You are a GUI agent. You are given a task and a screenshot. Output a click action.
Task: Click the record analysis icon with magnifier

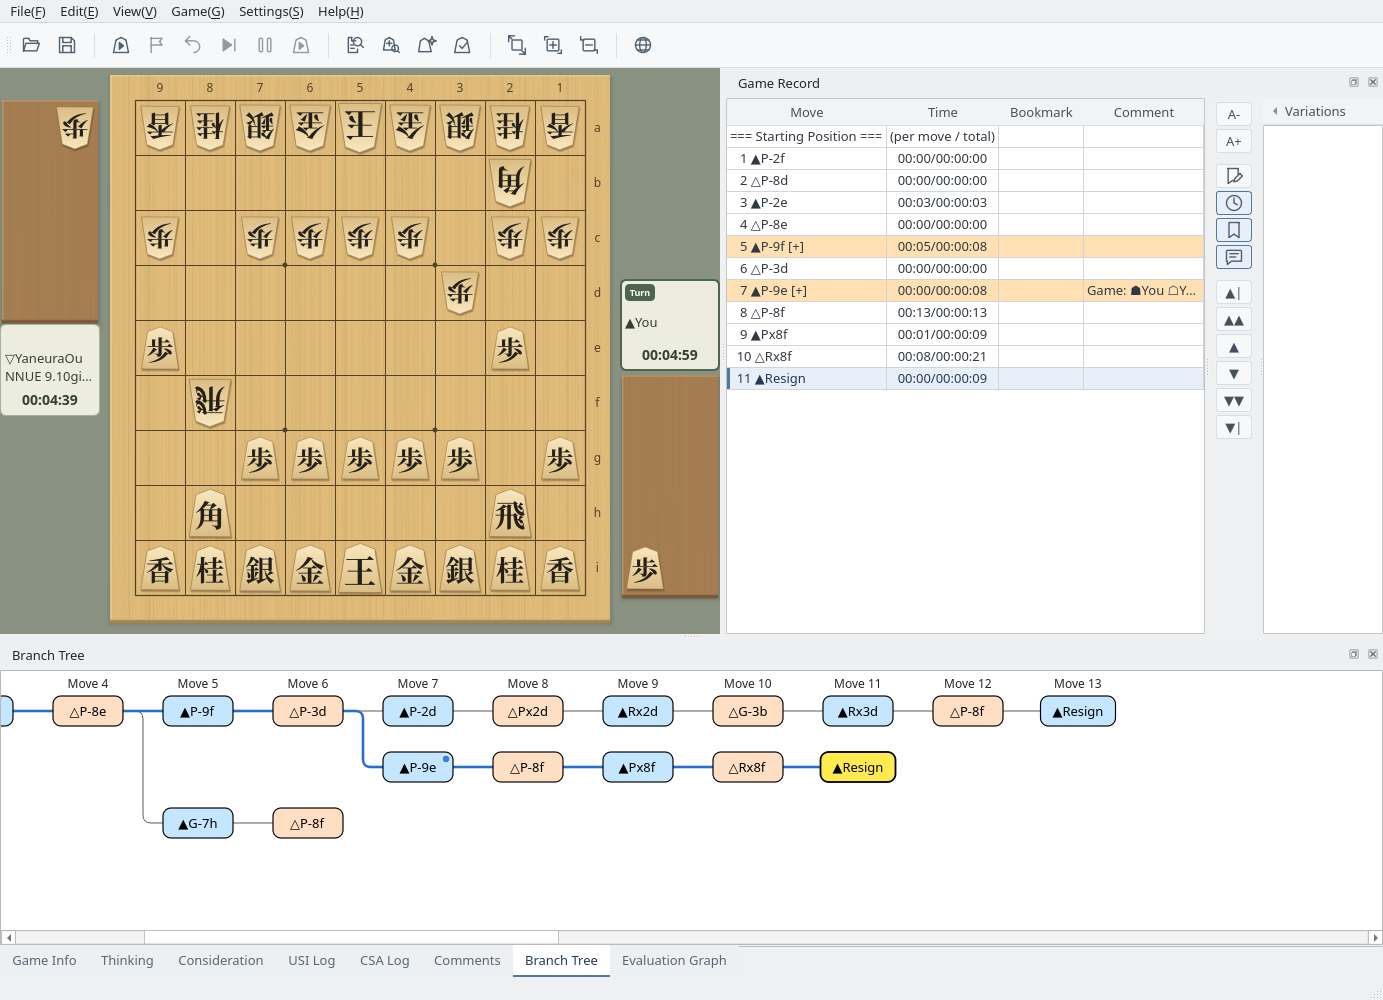point(355,45)
